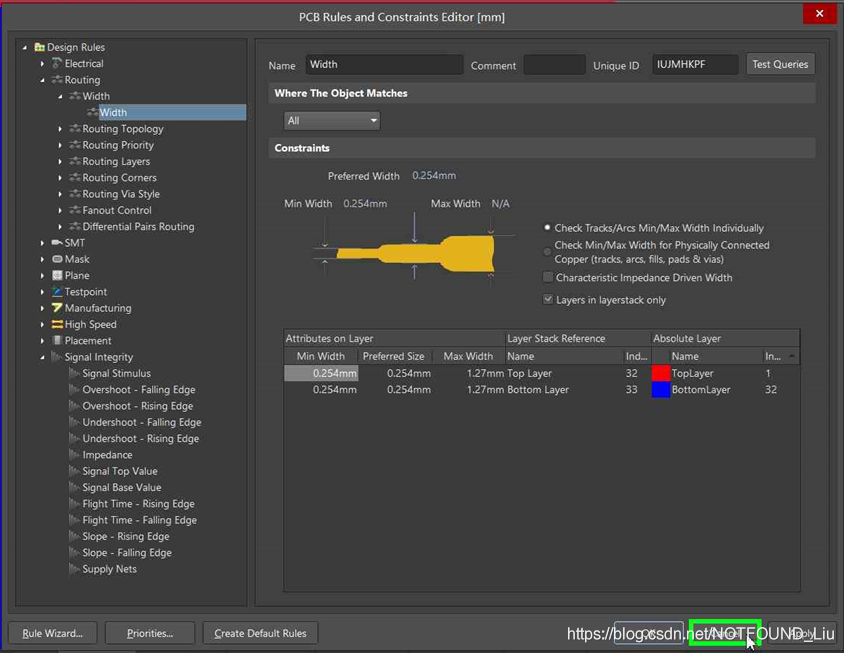Click Bottom Layer Max Width 1.27mm cell
The height and width of the screenshot is (653, 844).
point(470,390)
